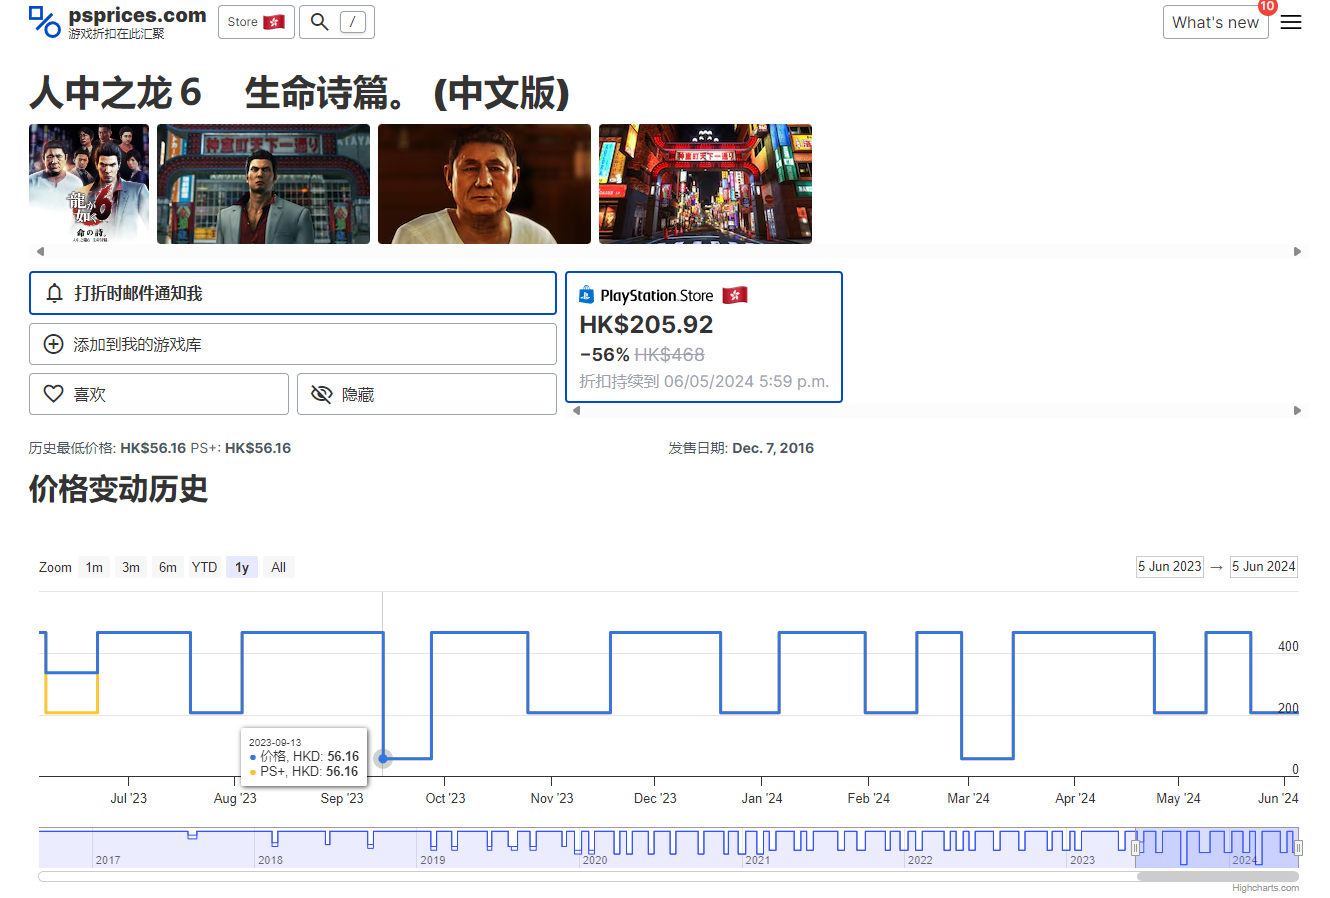Set chart zoom to 1m

point(94,567)
